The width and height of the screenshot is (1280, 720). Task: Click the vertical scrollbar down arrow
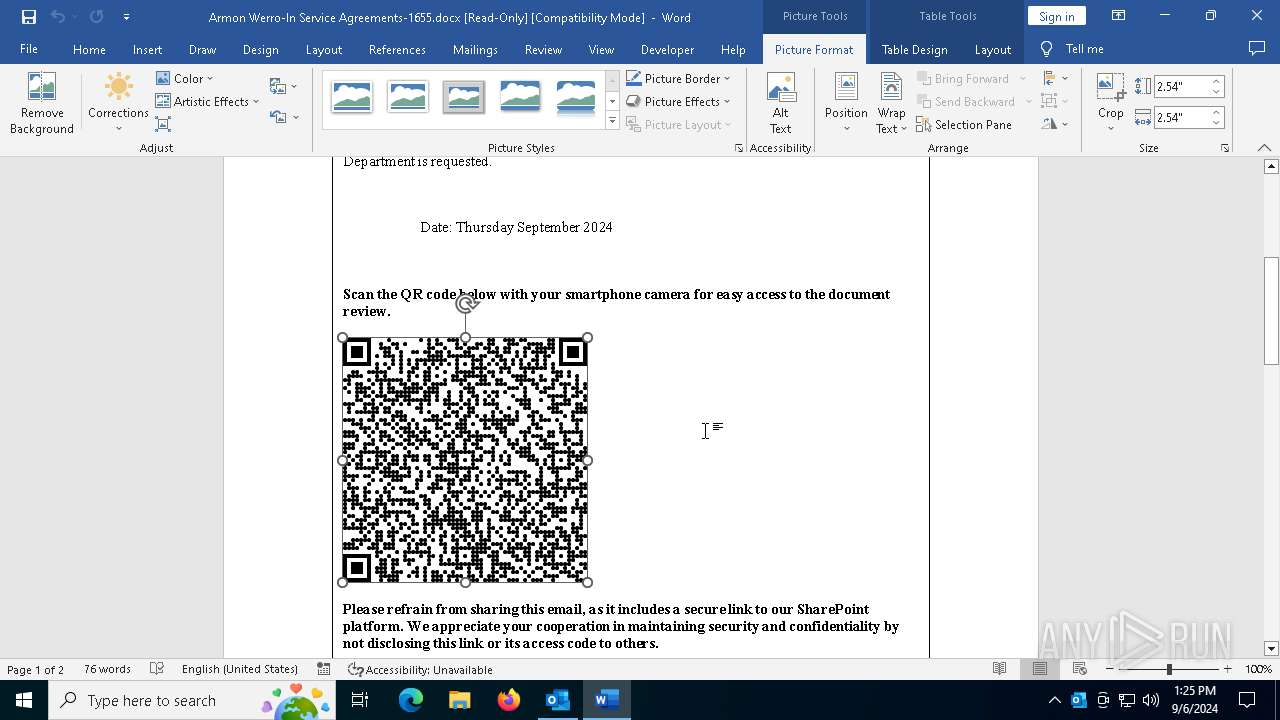click(1271, 648)
